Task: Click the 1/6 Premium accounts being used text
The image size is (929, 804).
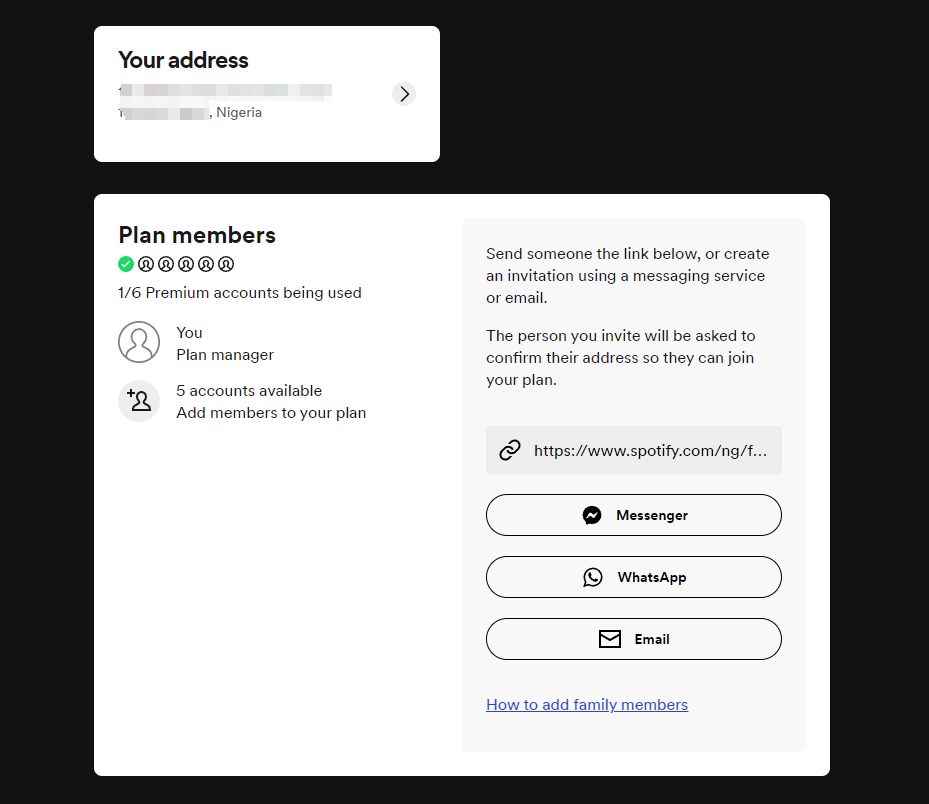Action: click(240, 293)
